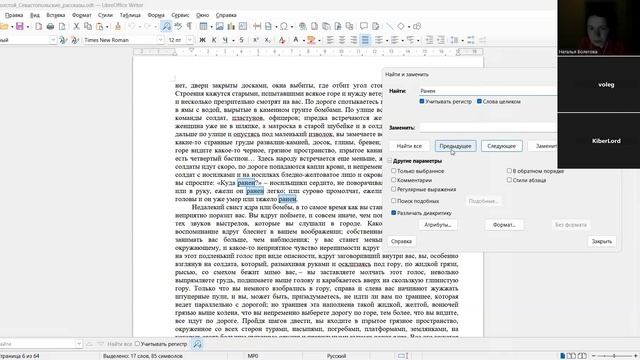This screenshot has height=360, width=640.
Task: Open the Таблица menu
Action: pyautogui.click(x=130, y=15)
